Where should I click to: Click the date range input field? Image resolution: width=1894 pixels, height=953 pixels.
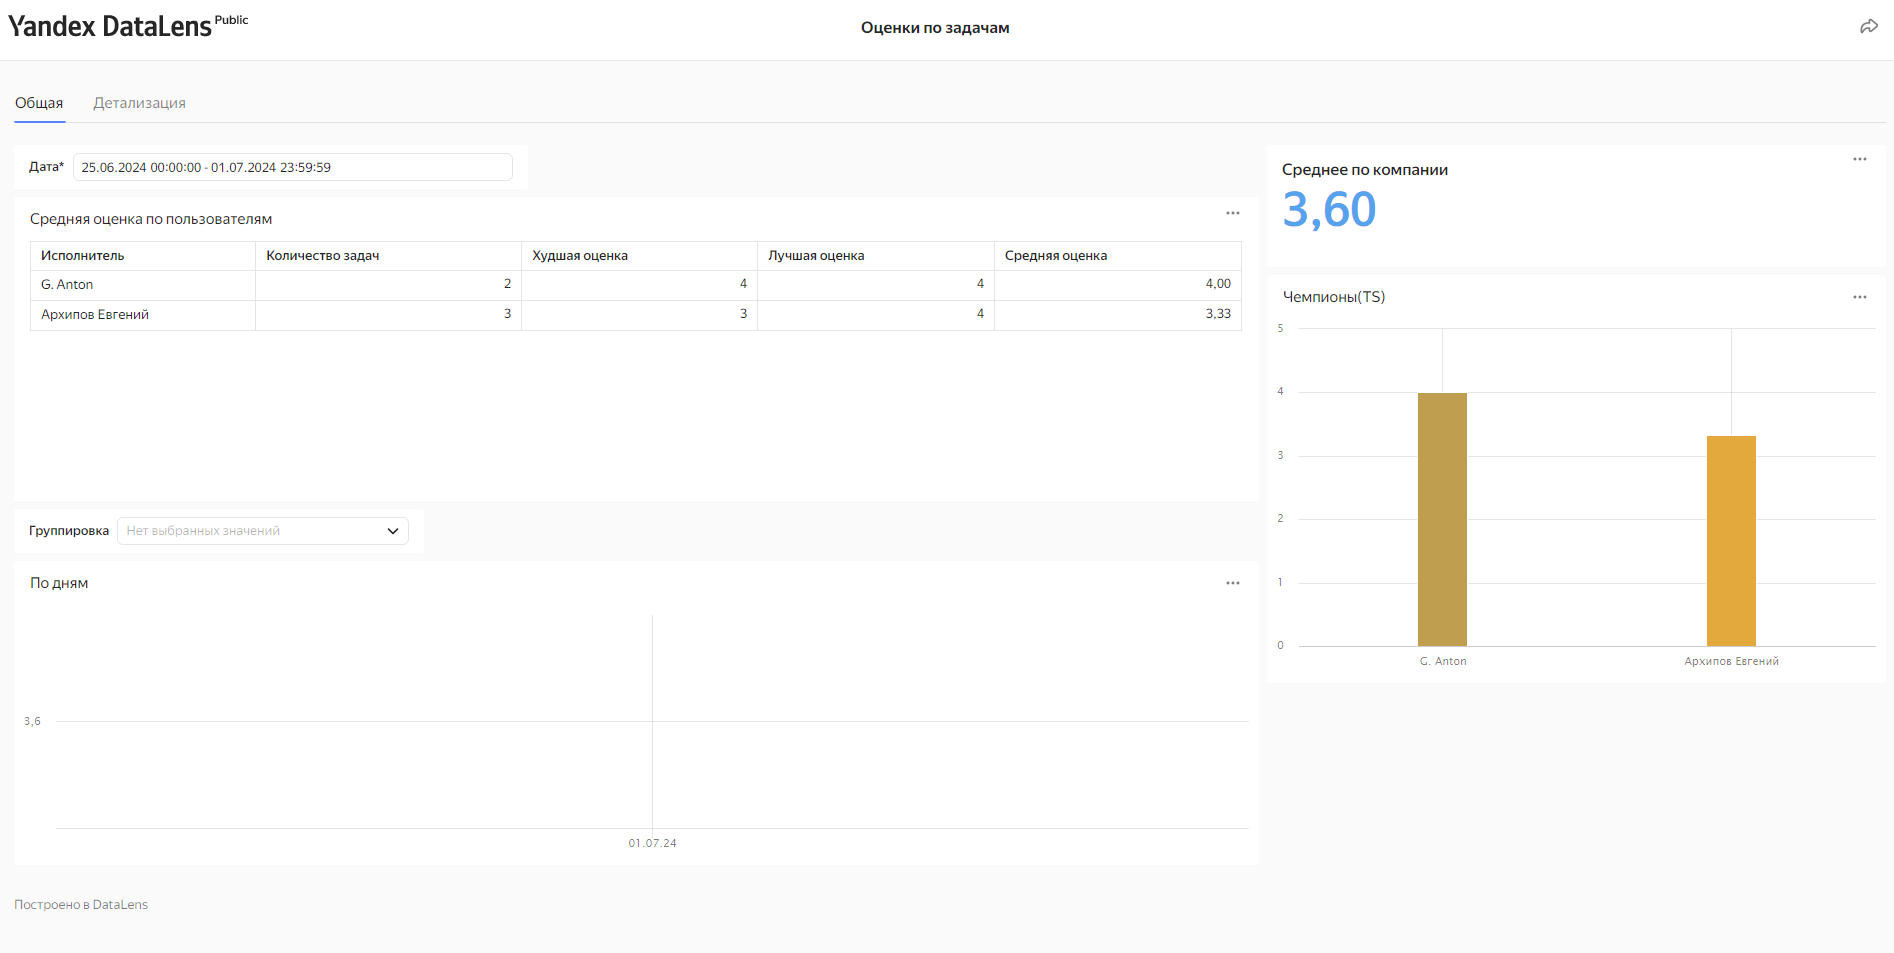tap(292, 167)
